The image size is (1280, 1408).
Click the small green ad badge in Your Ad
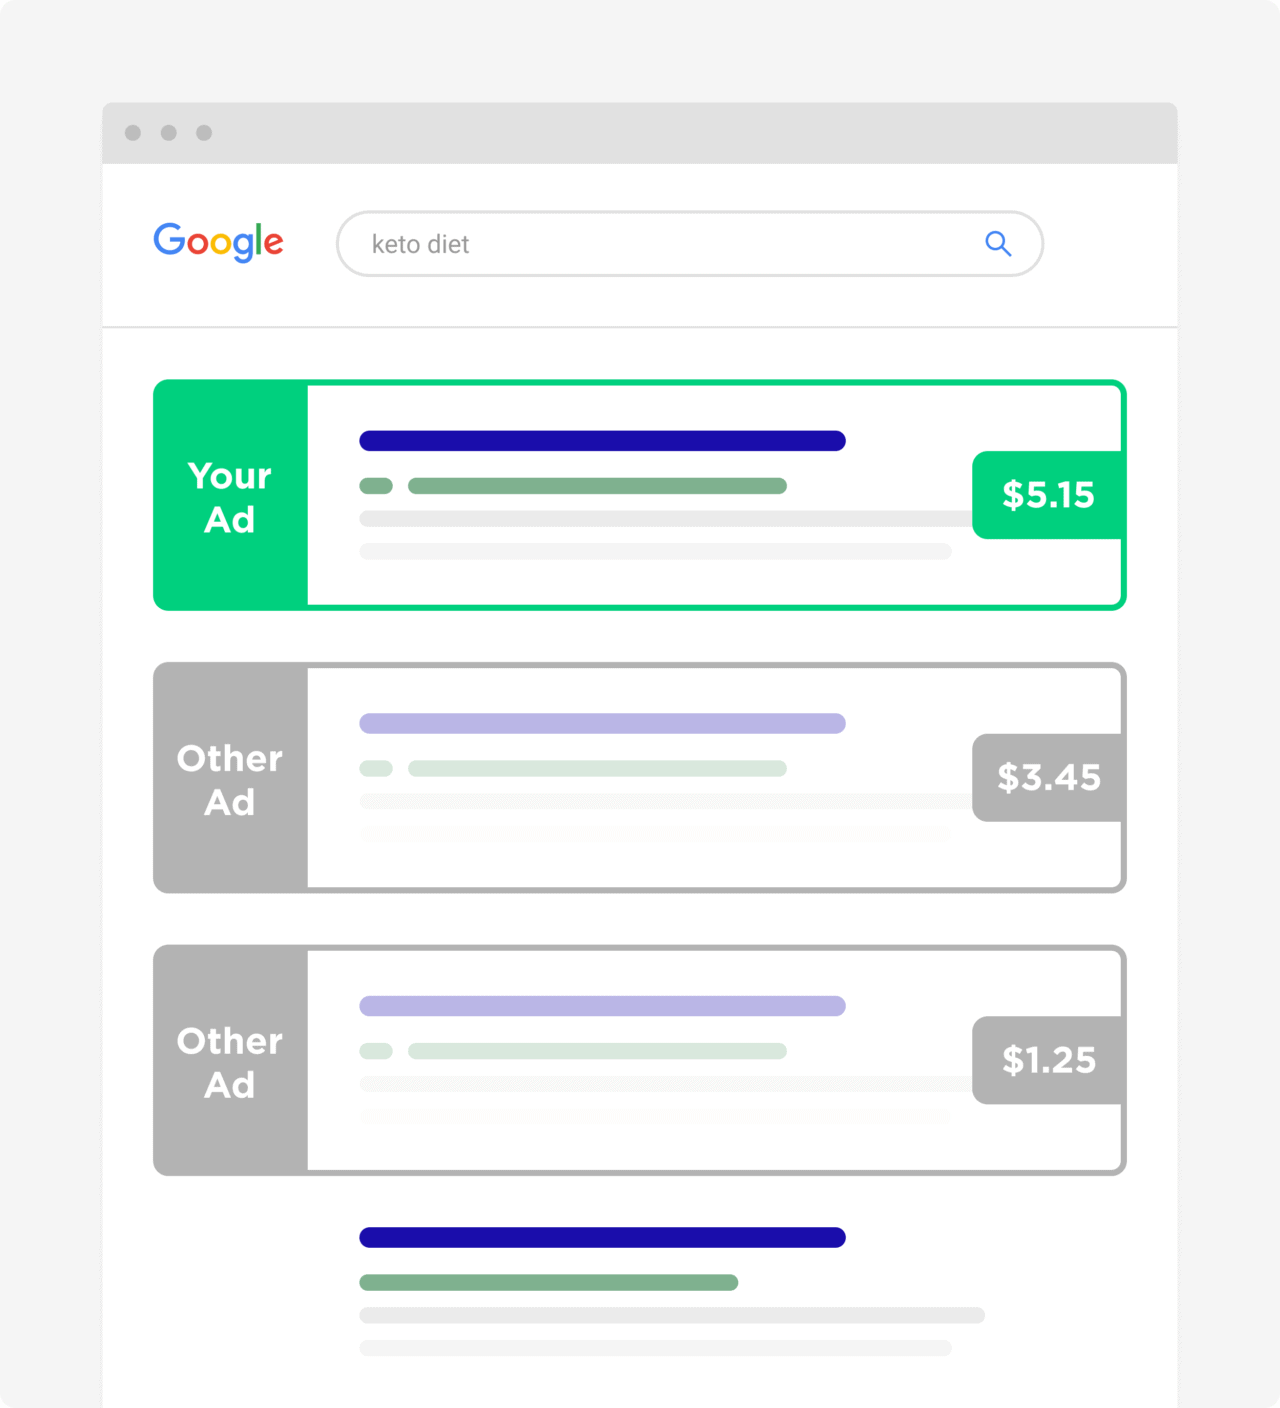point(376,486)
